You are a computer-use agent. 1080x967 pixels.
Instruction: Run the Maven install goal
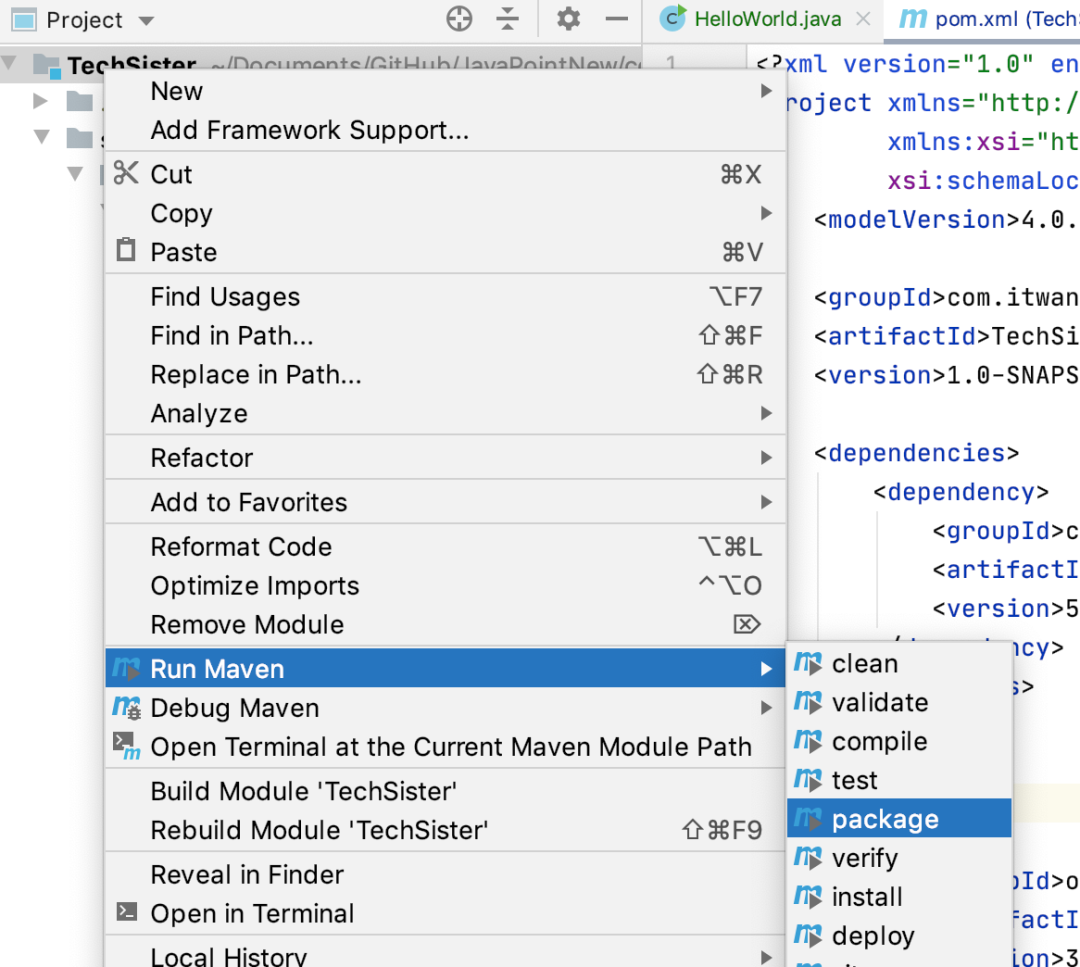pyautogui.click(x=900, y=897)
